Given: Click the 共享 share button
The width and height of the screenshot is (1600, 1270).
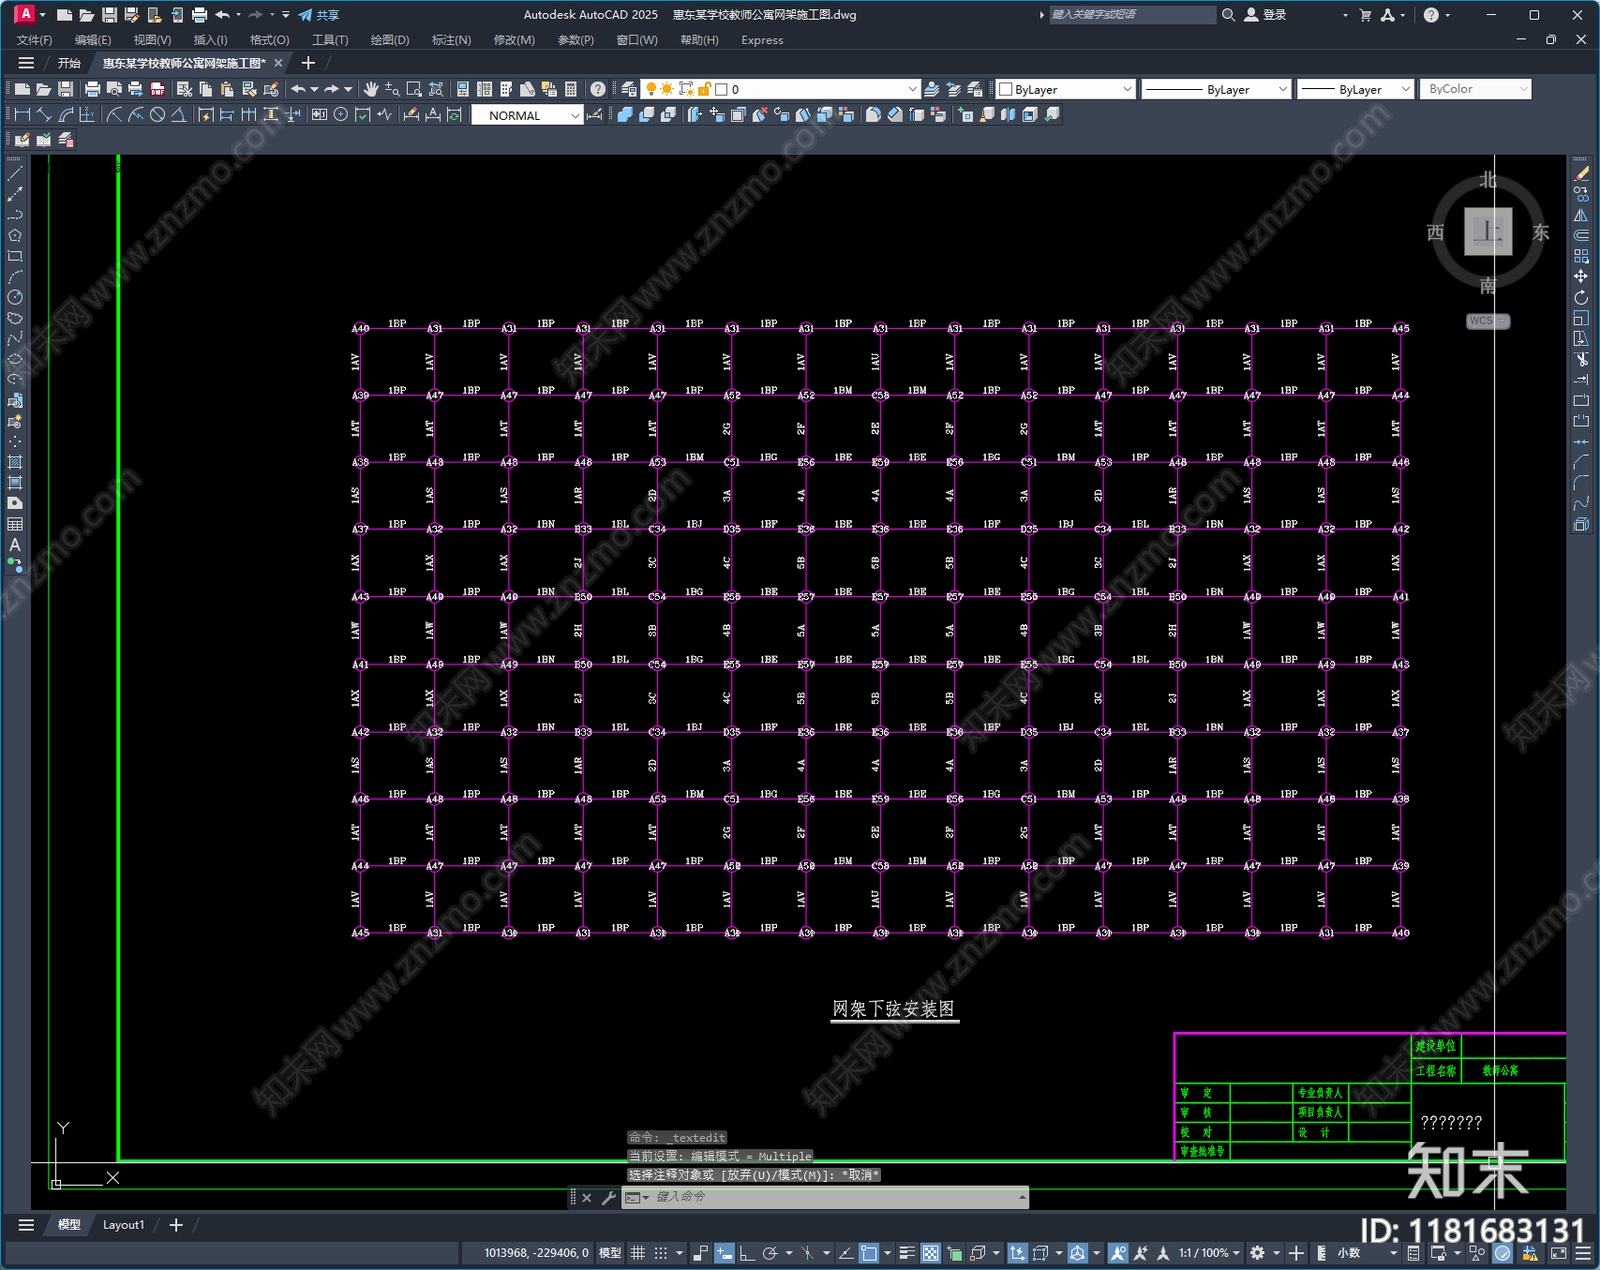Looking at the screenshot, I should pos(319,15).
